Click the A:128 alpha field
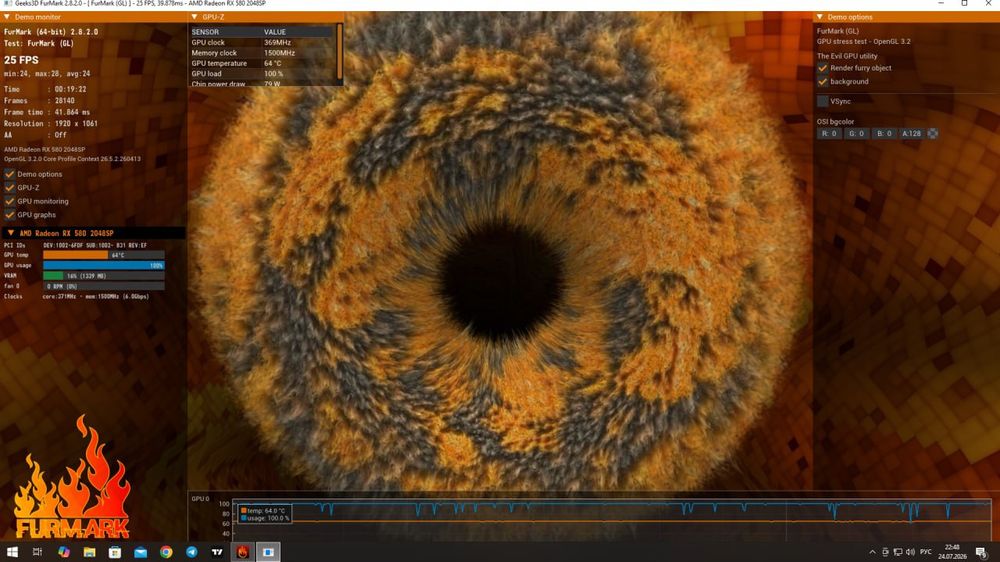 click(x=911, y=134)
